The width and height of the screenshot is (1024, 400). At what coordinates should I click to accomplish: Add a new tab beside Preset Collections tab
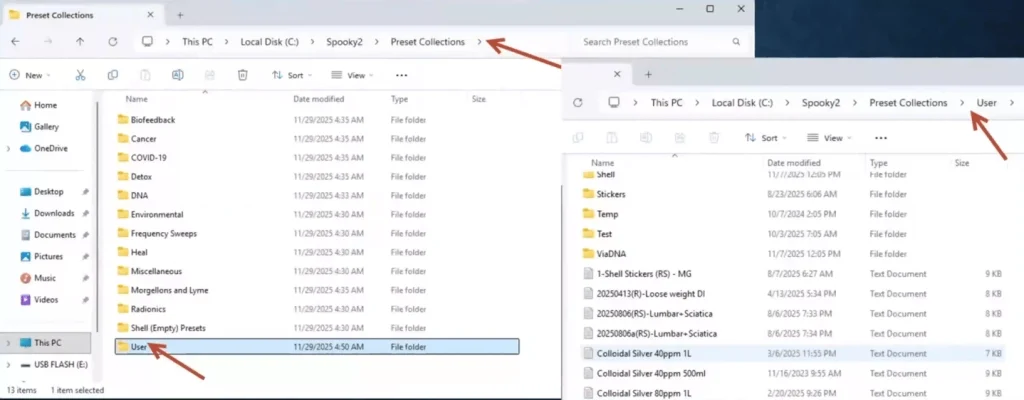180,15
